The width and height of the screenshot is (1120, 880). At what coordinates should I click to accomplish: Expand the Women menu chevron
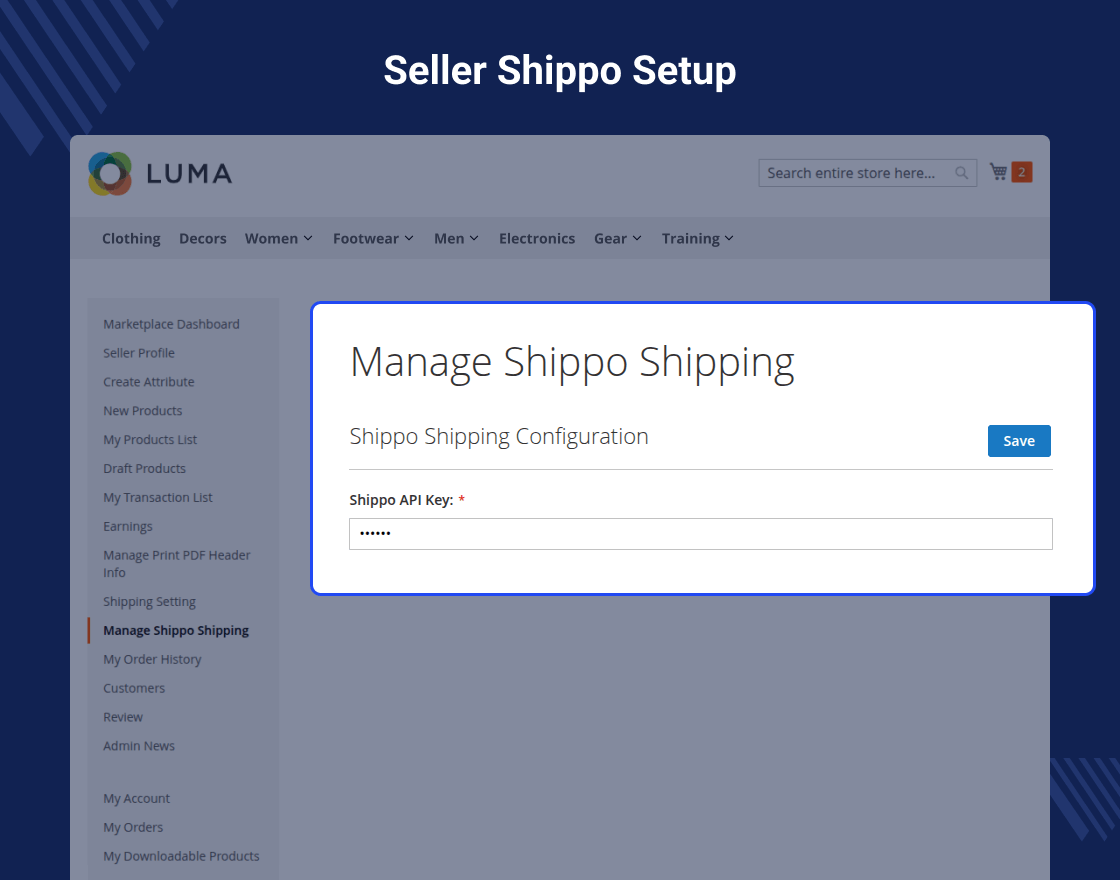click(x=308, y=239)
